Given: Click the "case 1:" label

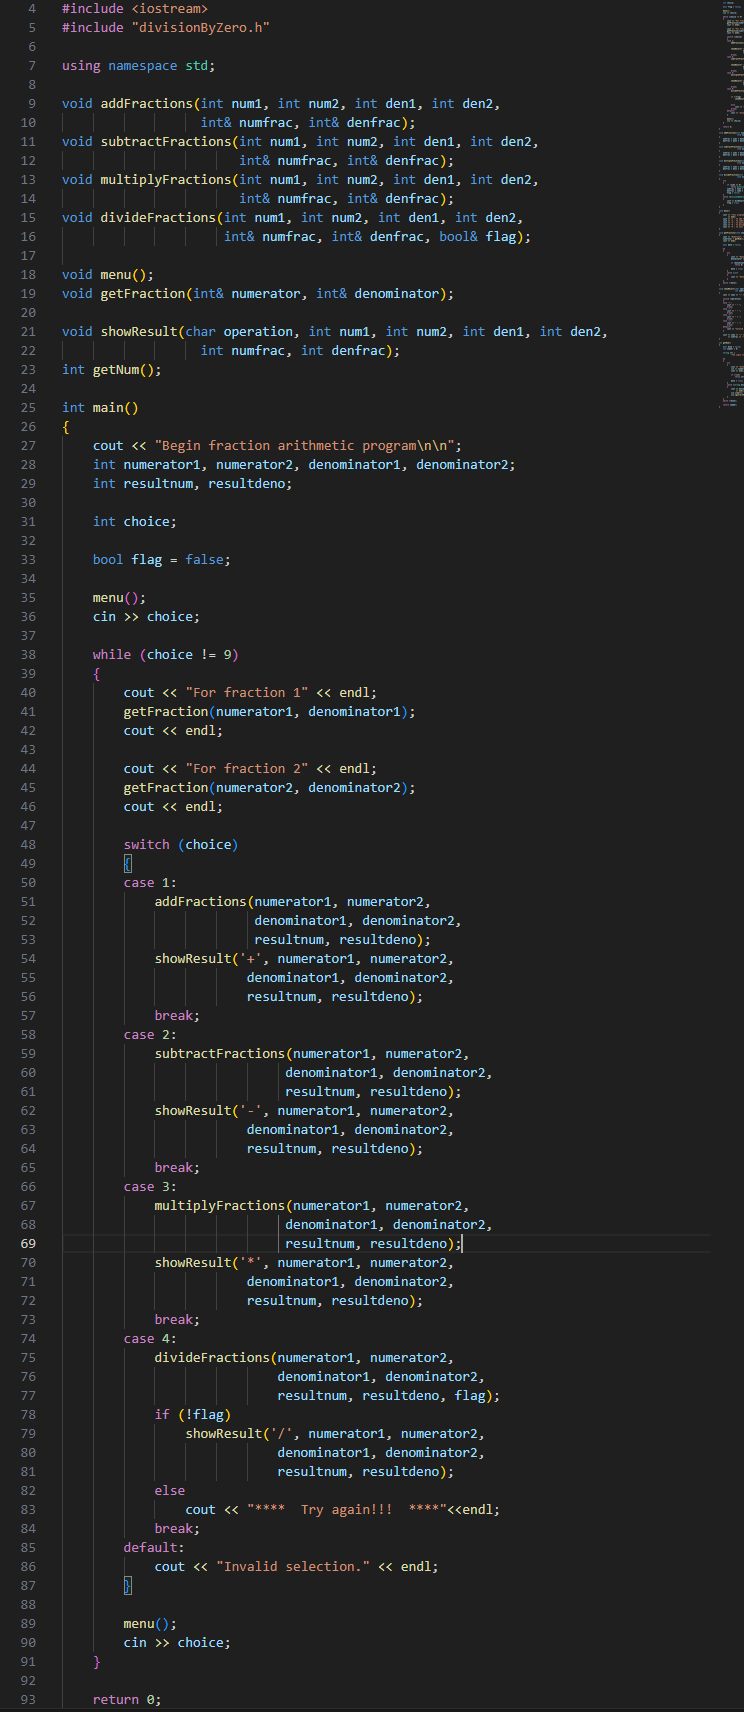Looking at the screenshot, I should pos(151,882).
